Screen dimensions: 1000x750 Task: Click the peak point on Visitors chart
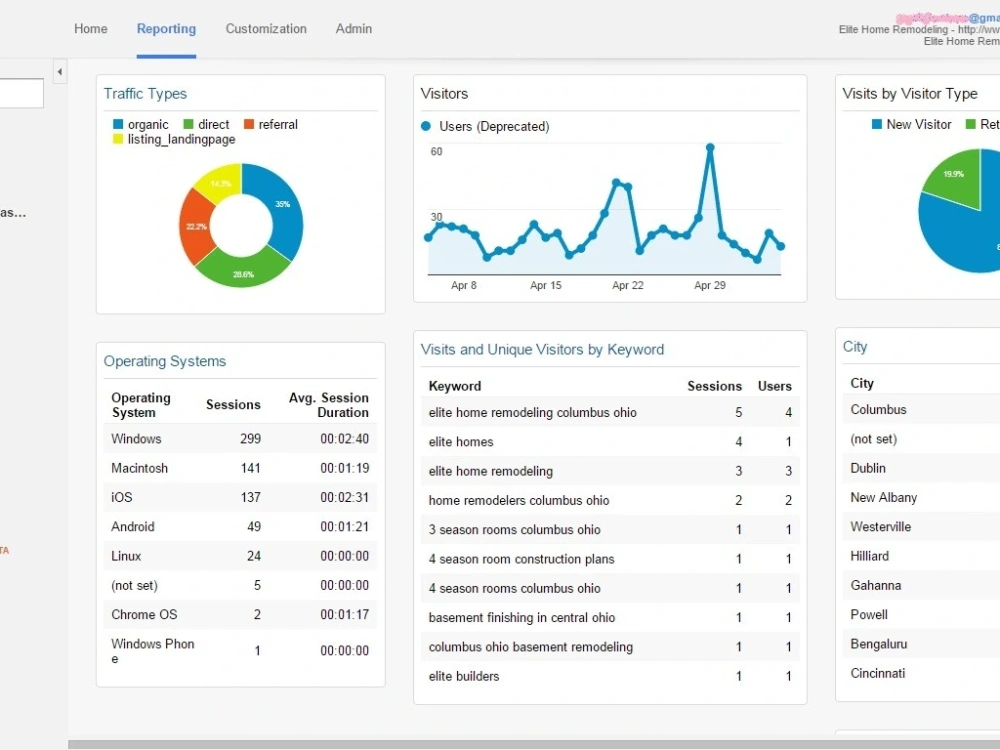[710, 147]
